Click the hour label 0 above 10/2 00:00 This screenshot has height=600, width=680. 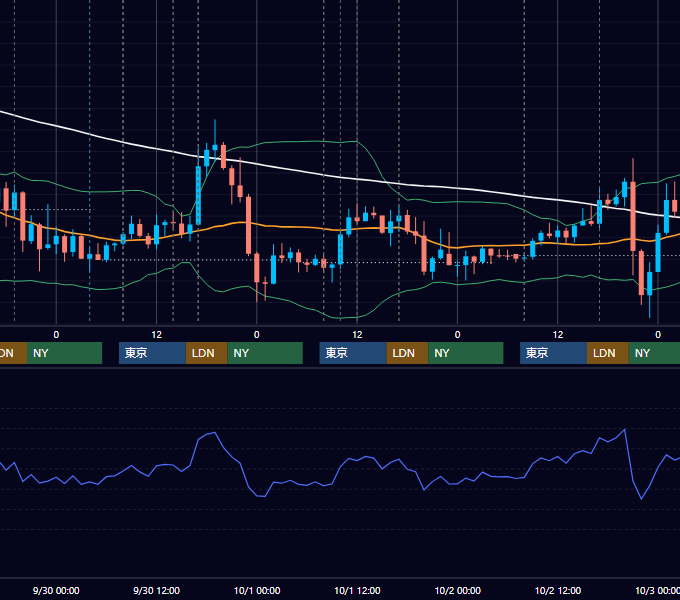coord(457,335)
